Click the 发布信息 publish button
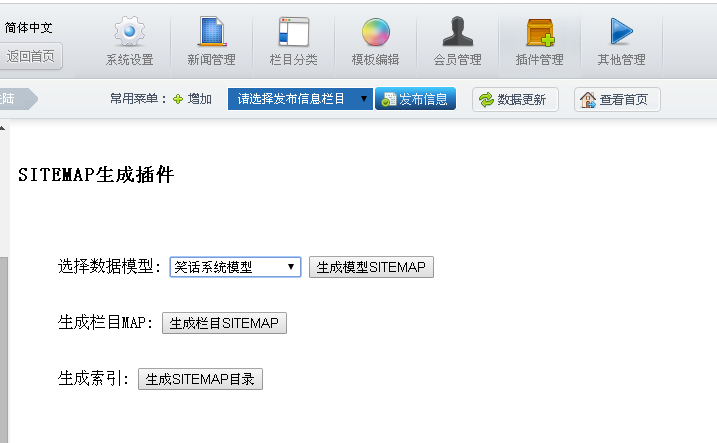 click(x=415, y=99)
